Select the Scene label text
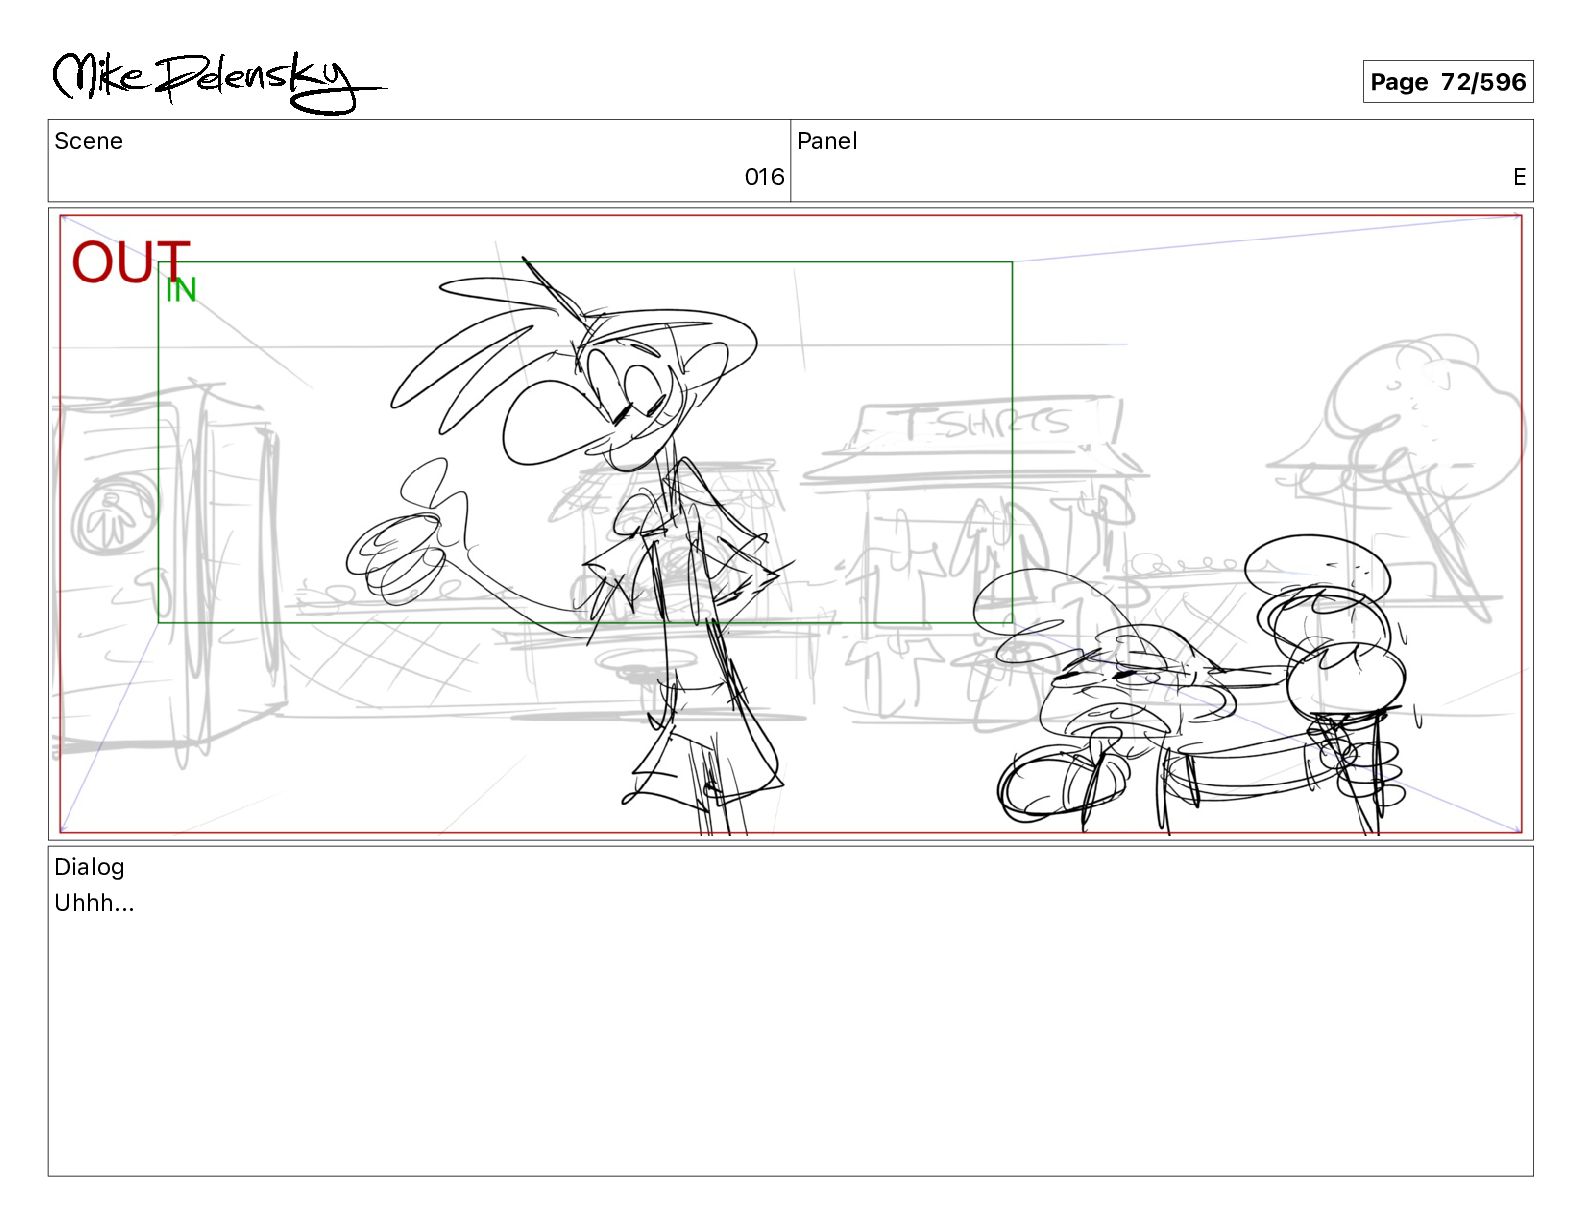 click(x=88, y=141)
